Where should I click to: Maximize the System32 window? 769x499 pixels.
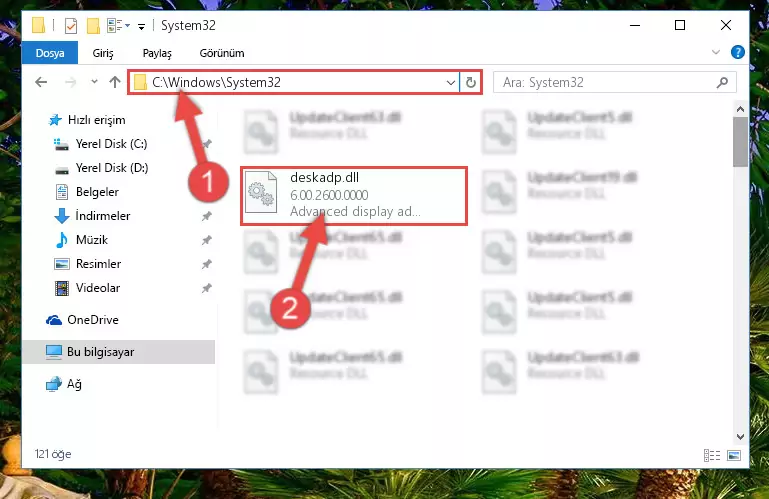pos(680,25)
